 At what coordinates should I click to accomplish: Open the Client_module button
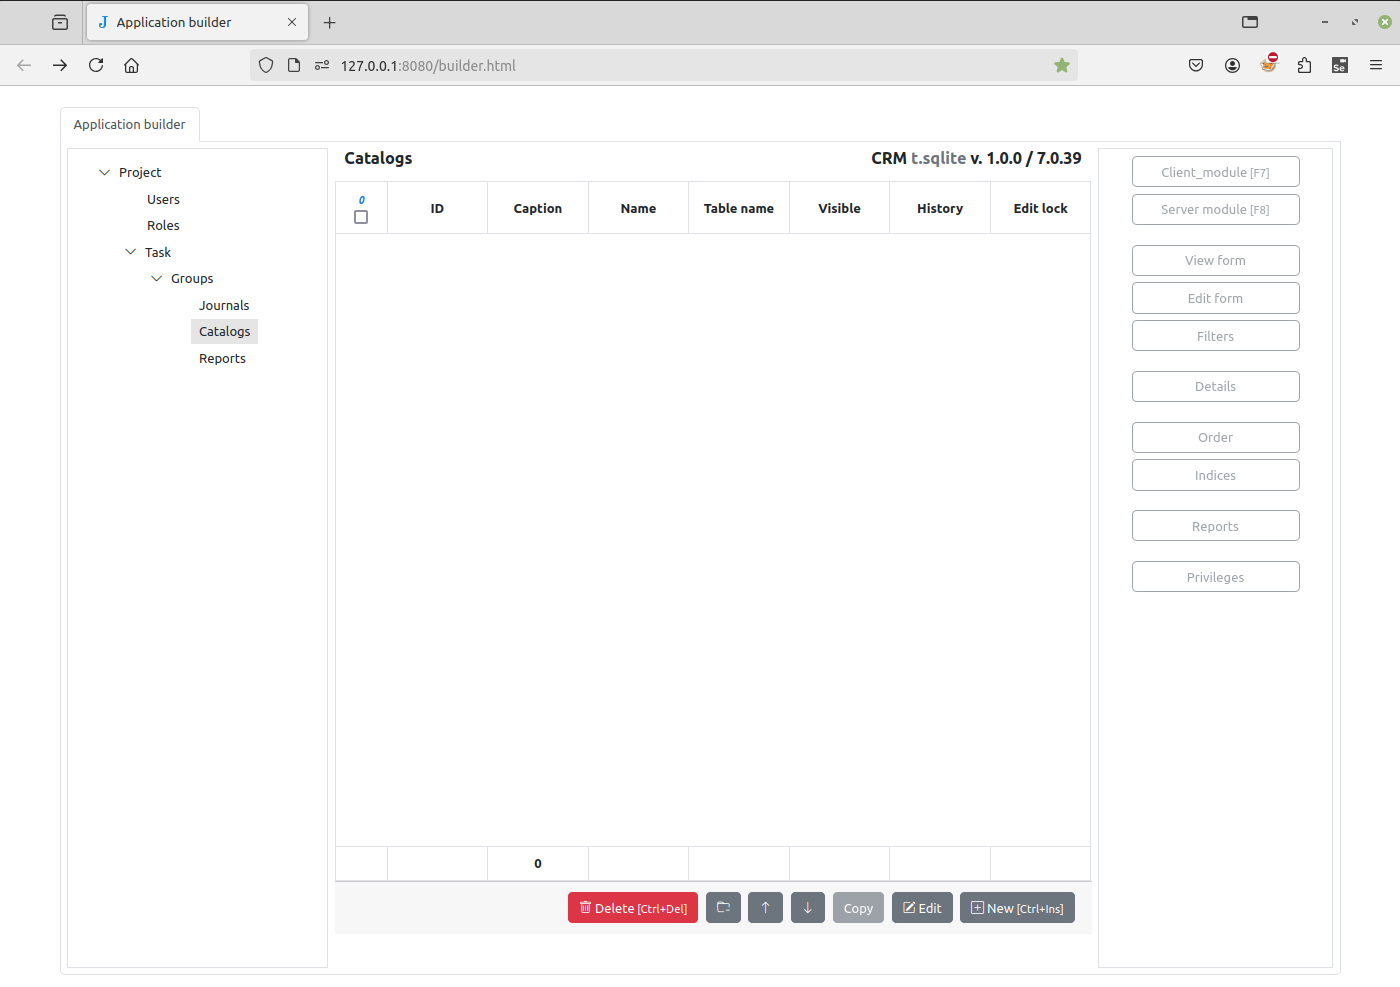[1215, 172]
